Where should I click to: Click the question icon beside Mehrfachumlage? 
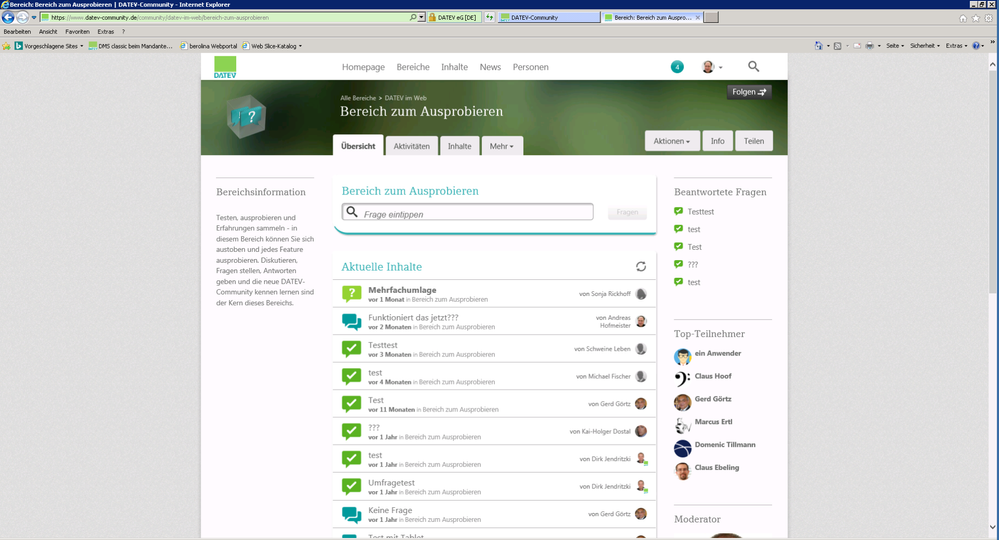[352, 294]
